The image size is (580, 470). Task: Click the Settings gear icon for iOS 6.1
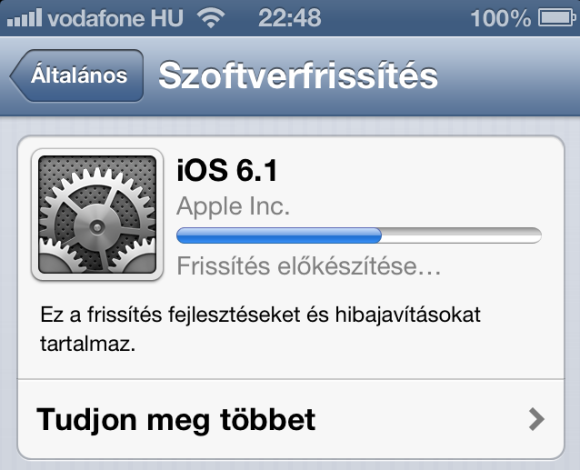[97, 214]
